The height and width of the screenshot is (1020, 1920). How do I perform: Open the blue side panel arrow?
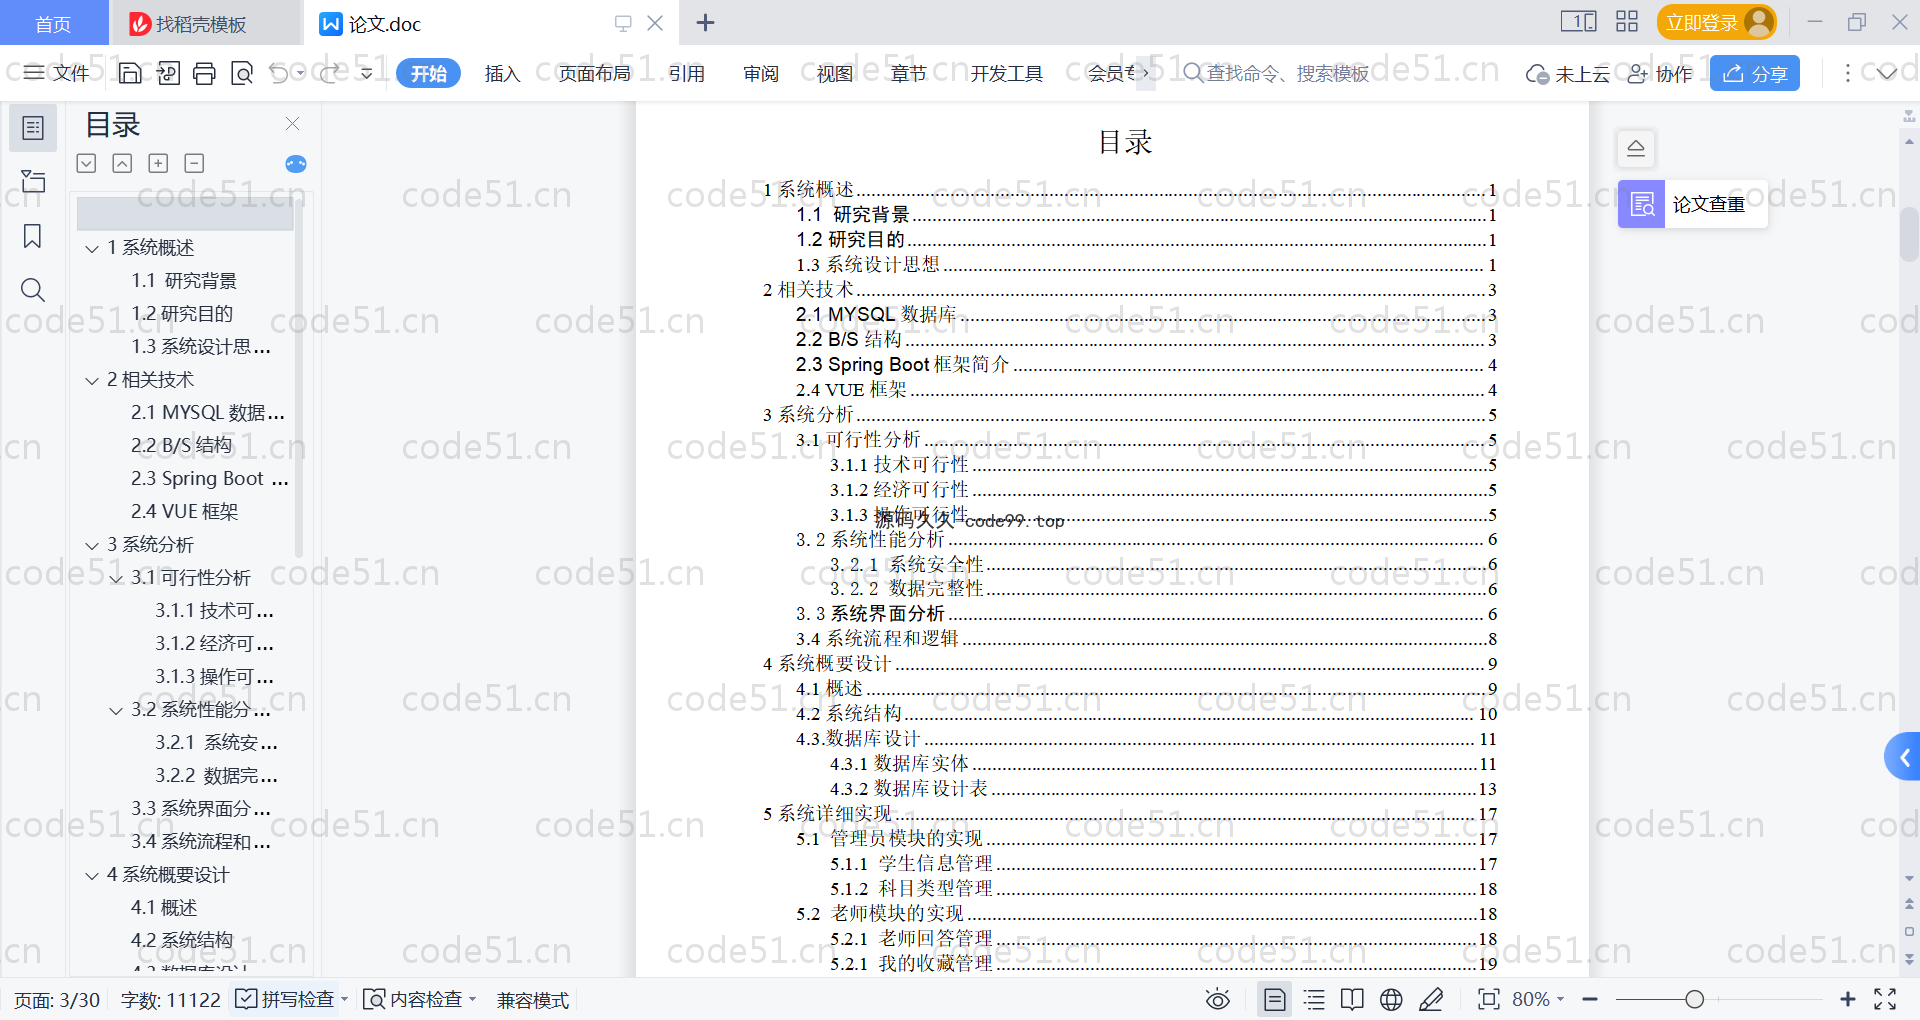coord(1903,758)
